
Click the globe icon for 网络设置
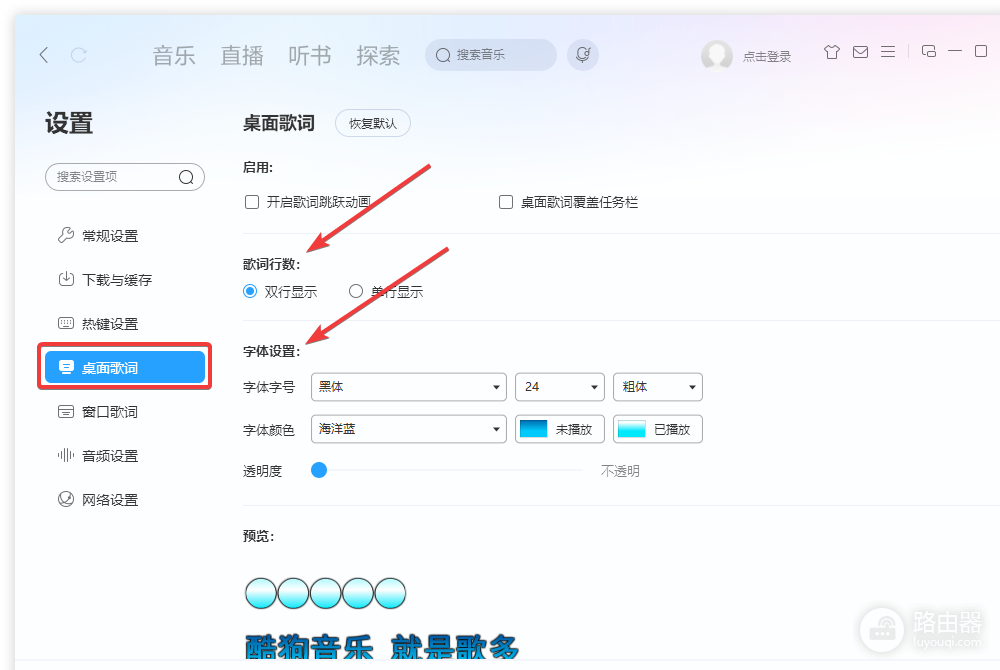point(66,499)
